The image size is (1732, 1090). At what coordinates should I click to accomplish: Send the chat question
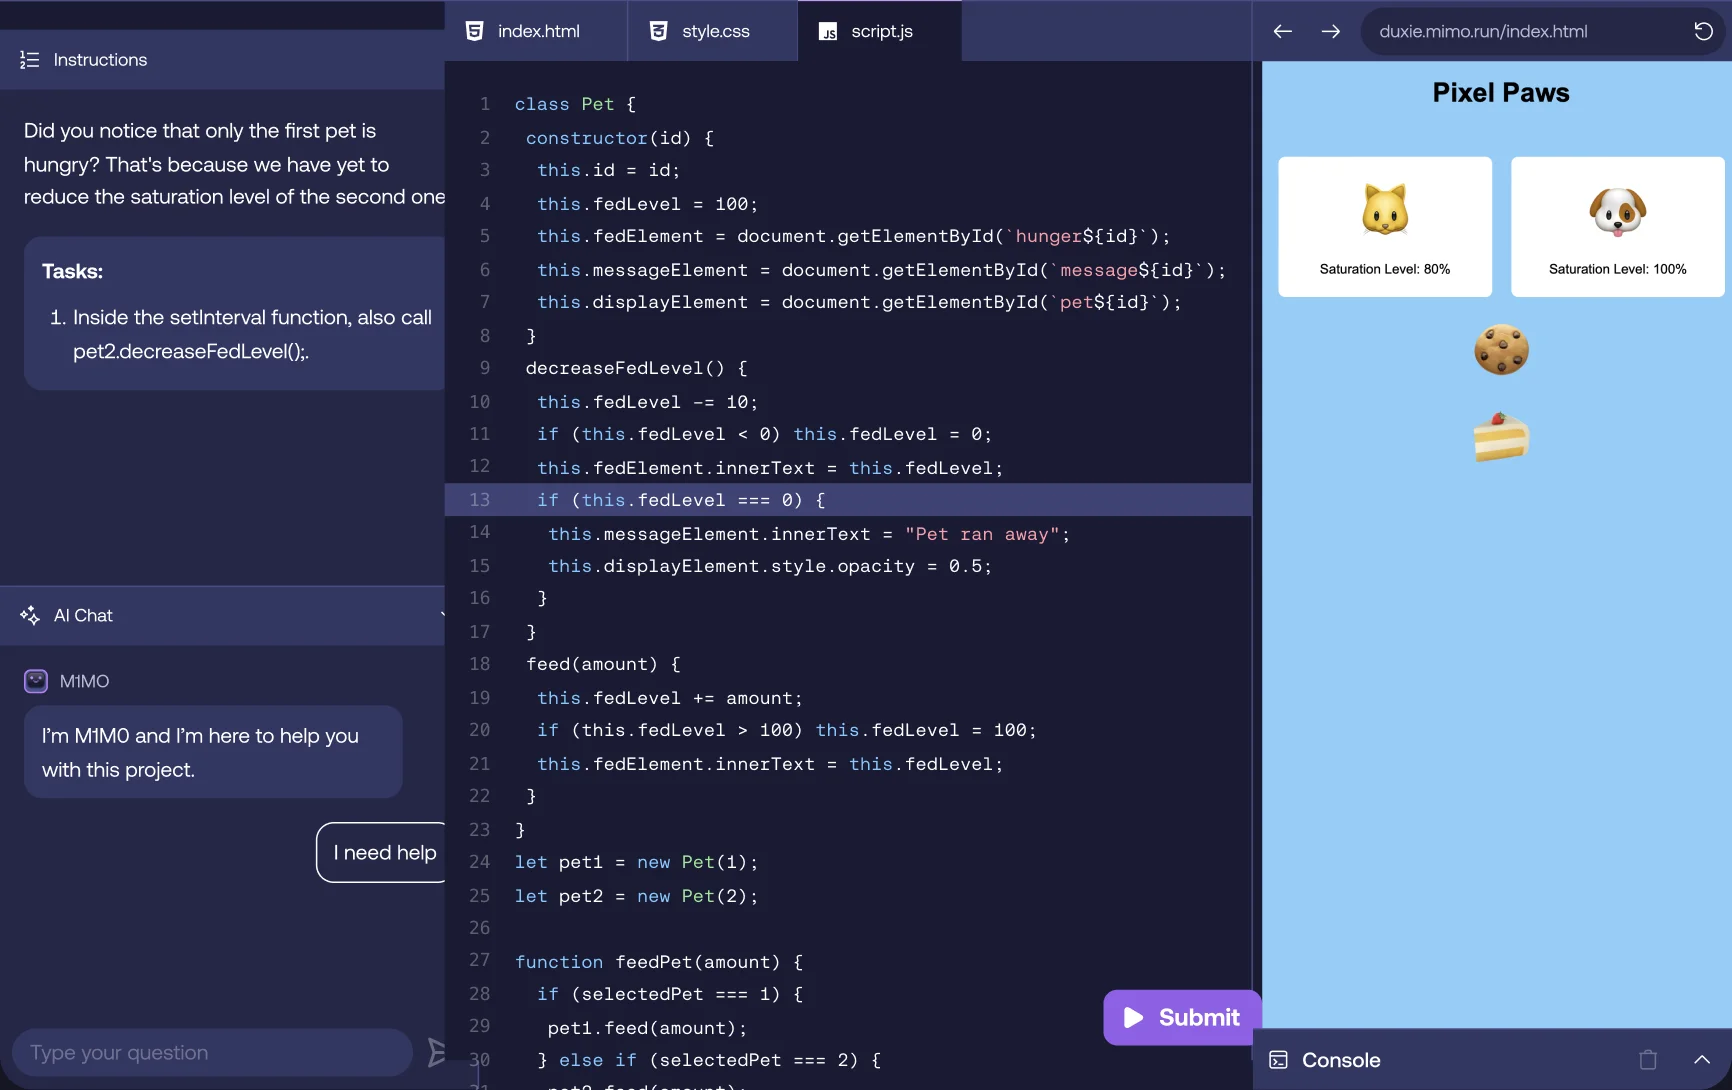(x=436, y=1052)
